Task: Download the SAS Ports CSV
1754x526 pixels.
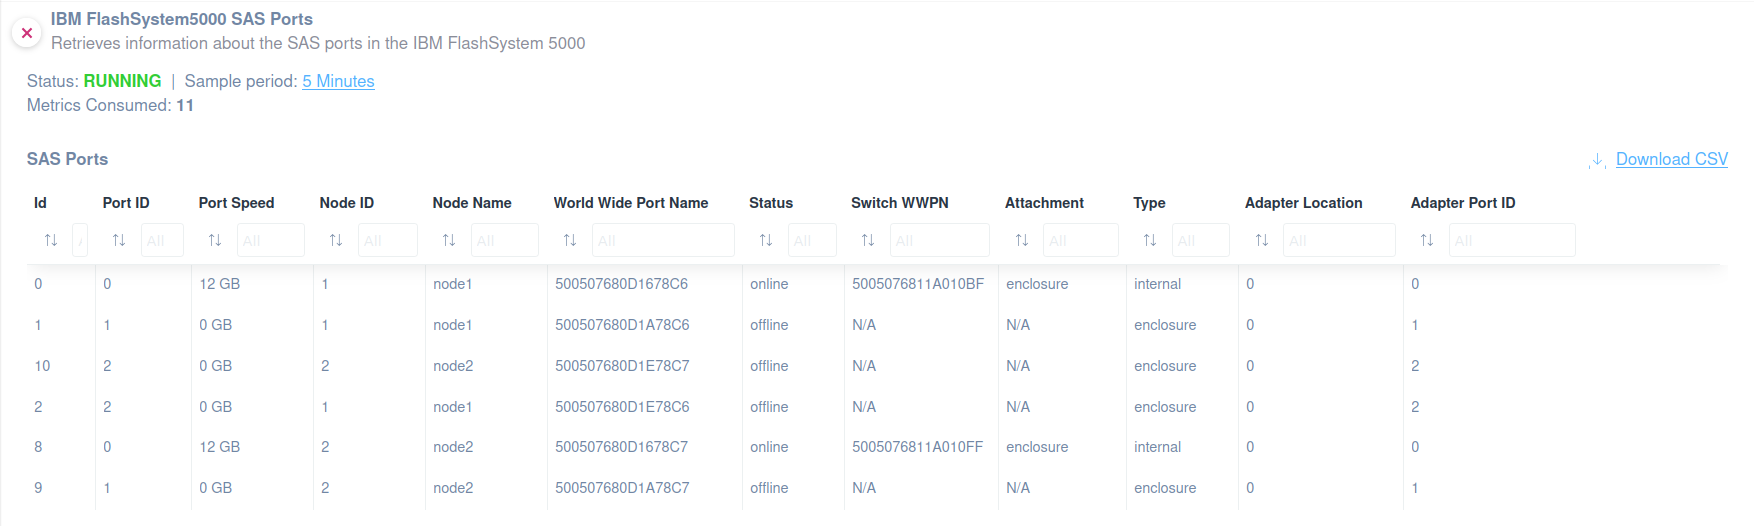Action: click(1671, 159)
